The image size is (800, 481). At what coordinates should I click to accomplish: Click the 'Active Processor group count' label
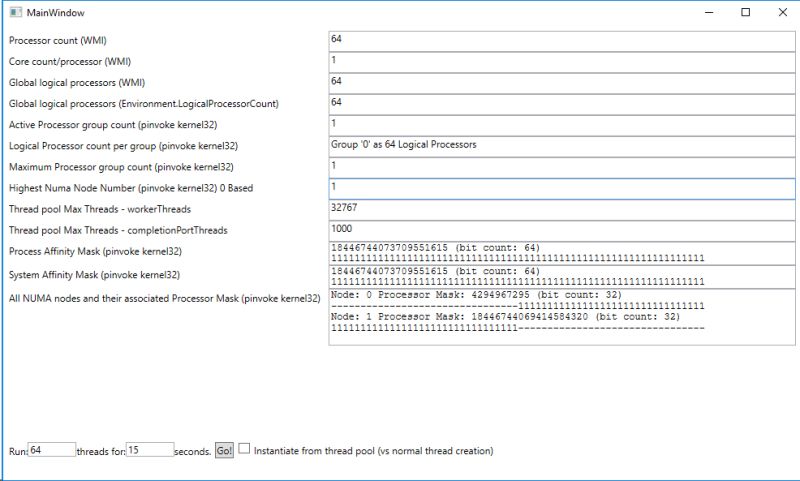coord(113,125)
